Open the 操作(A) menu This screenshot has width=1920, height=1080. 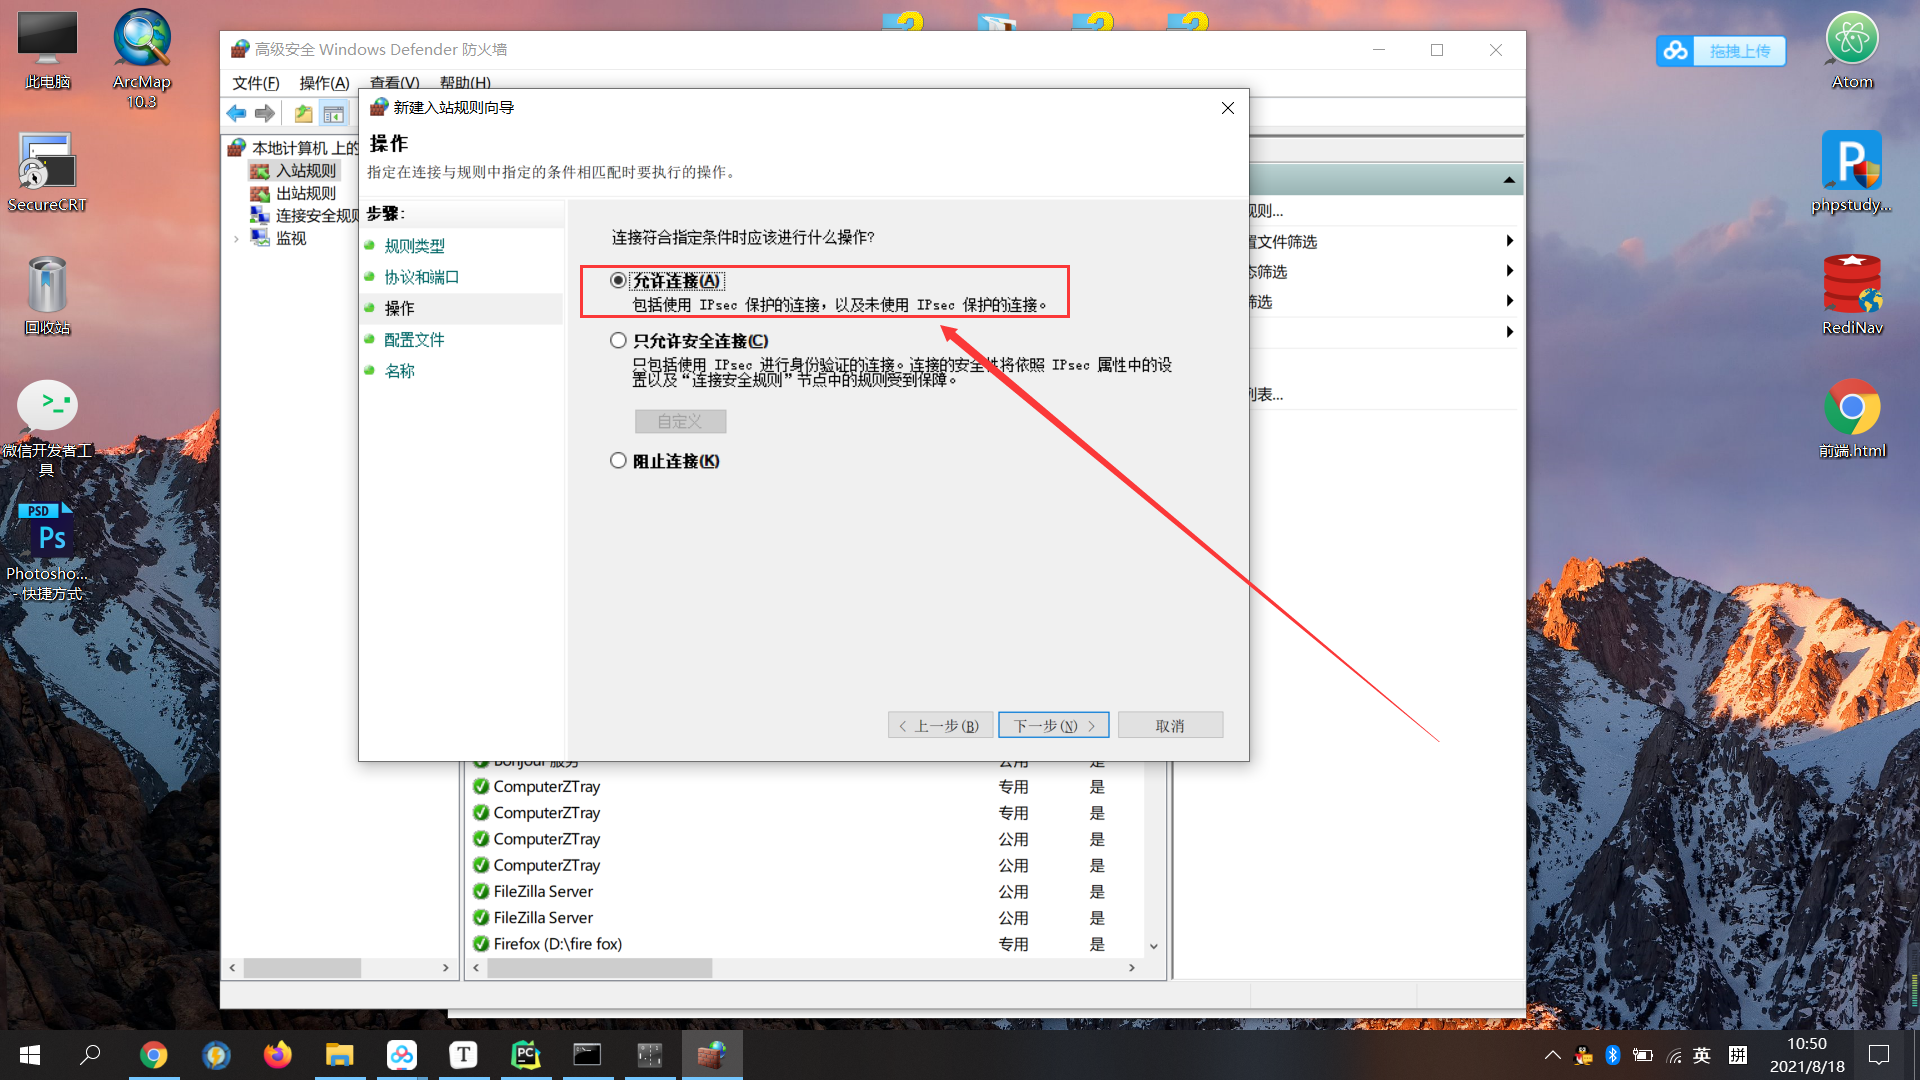(322, 83)
